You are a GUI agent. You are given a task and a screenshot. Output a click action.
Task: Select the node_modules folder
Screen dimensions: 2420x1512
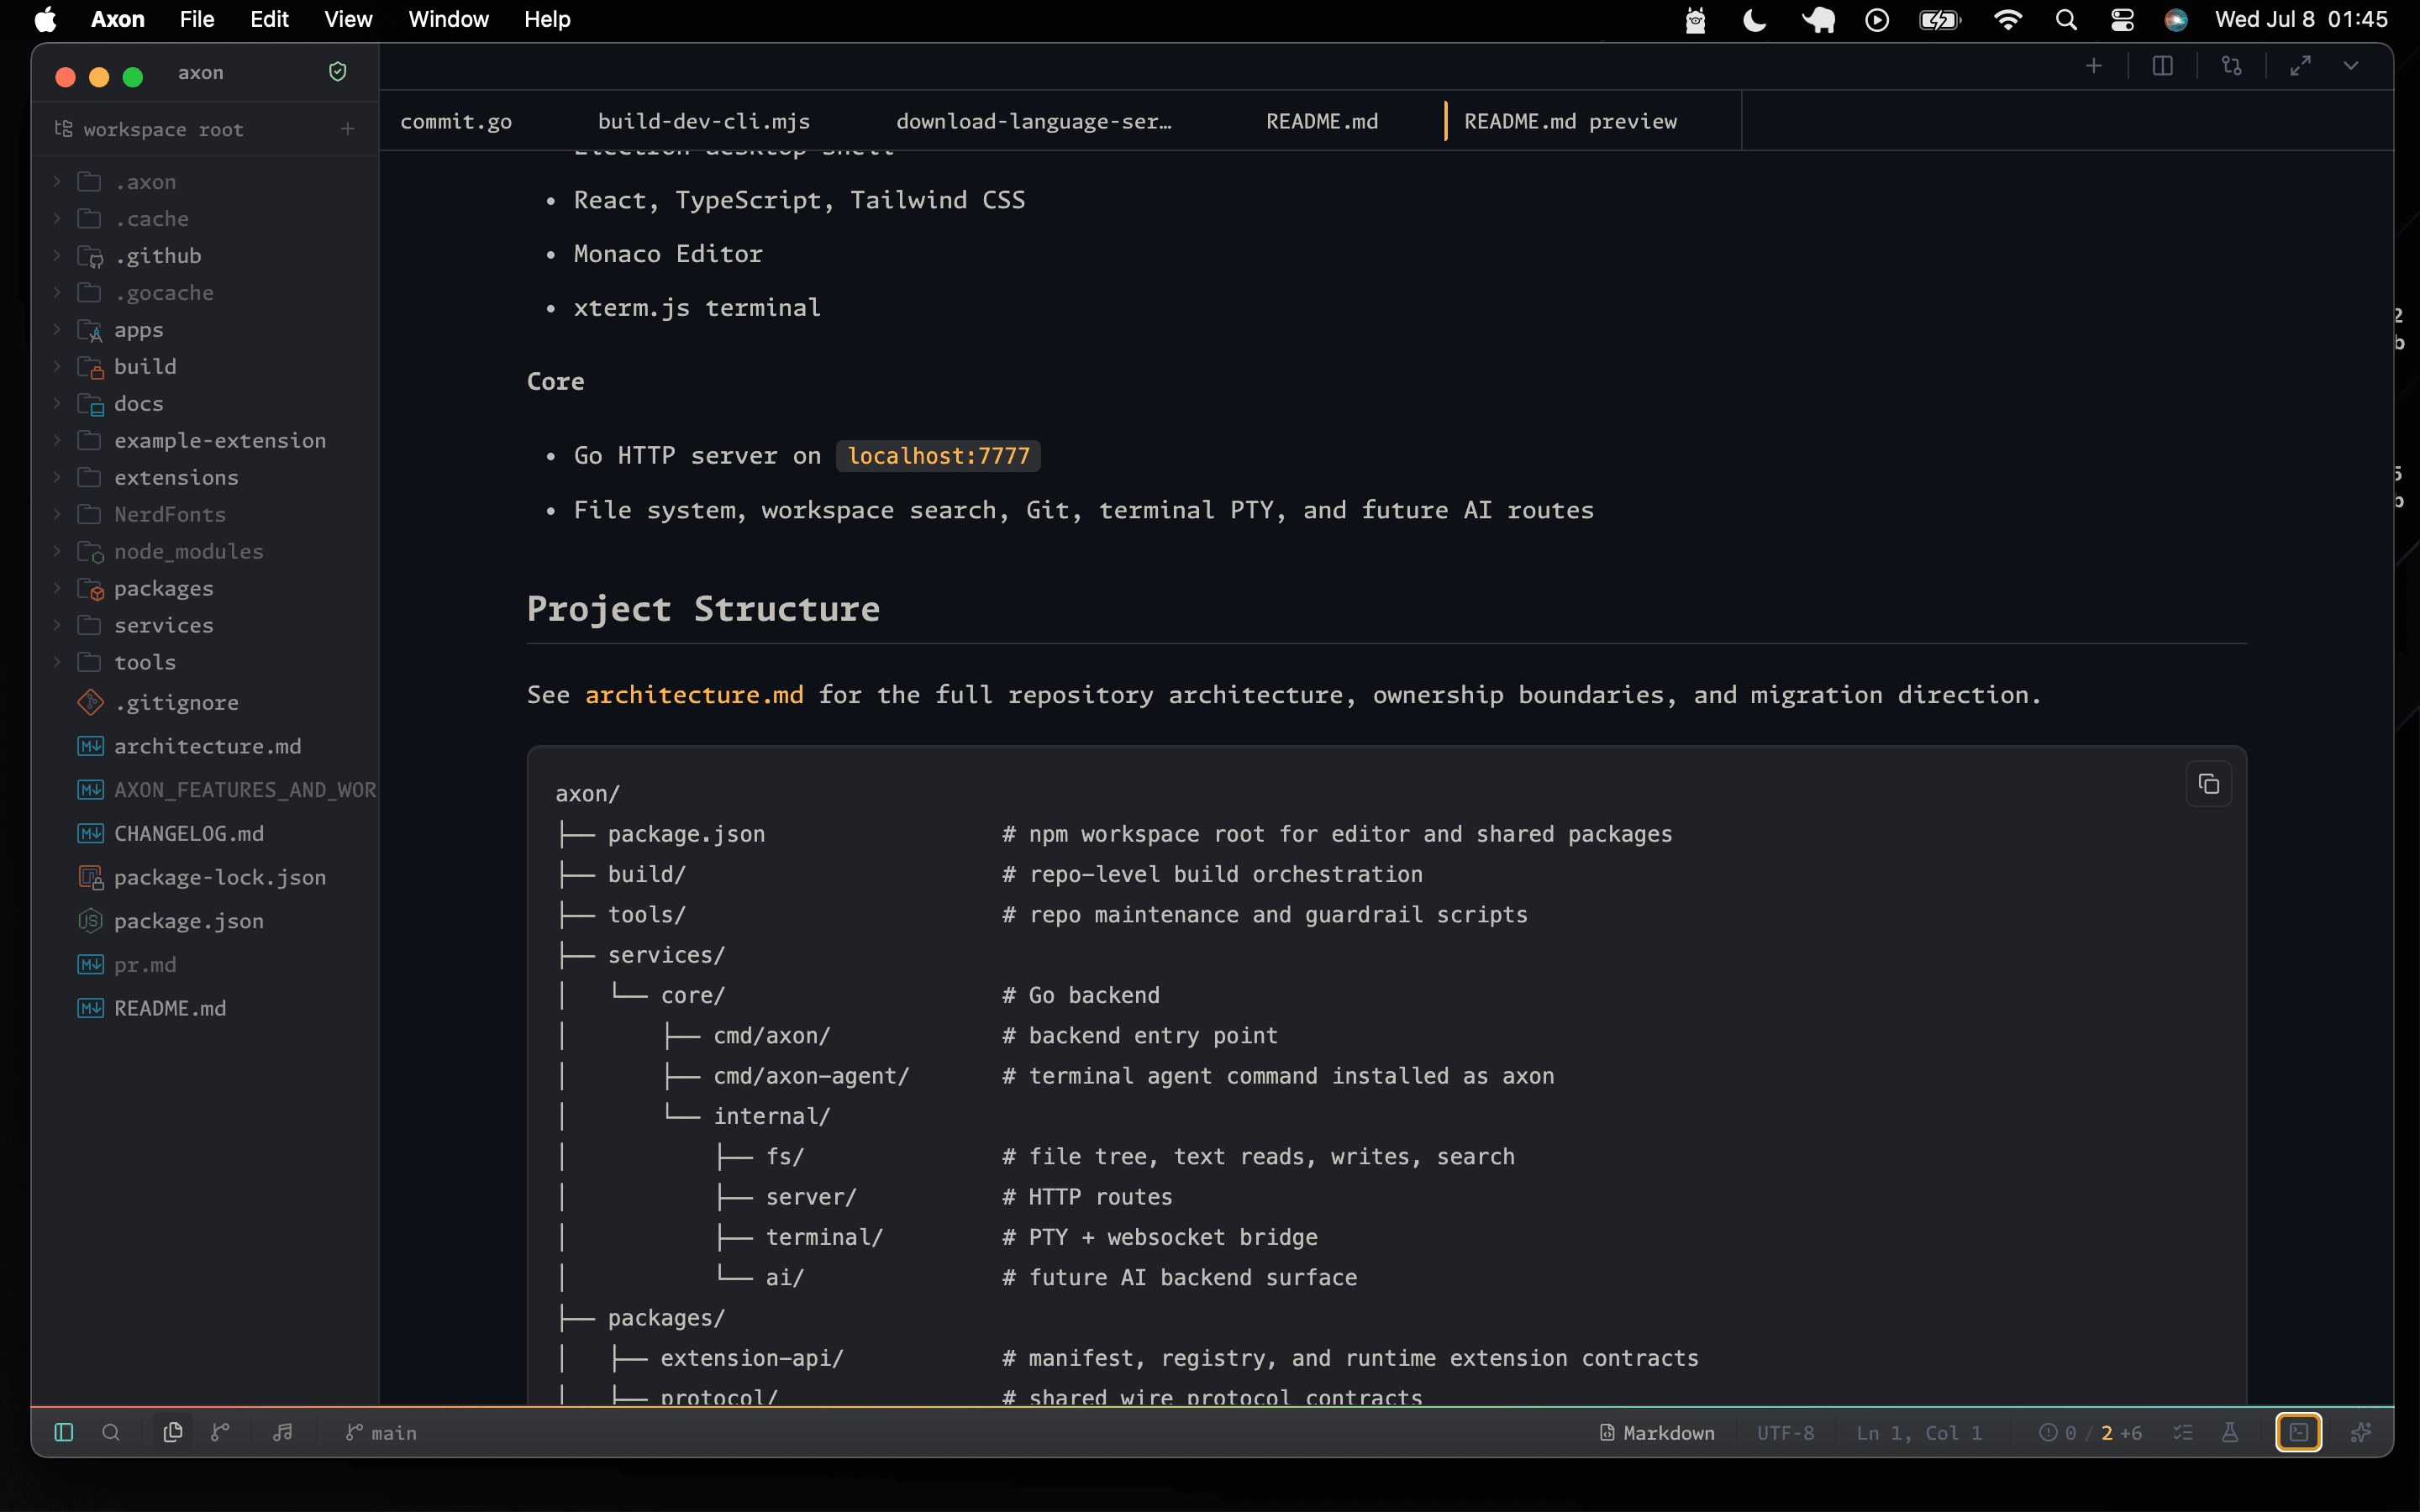(x=205, y=552)
